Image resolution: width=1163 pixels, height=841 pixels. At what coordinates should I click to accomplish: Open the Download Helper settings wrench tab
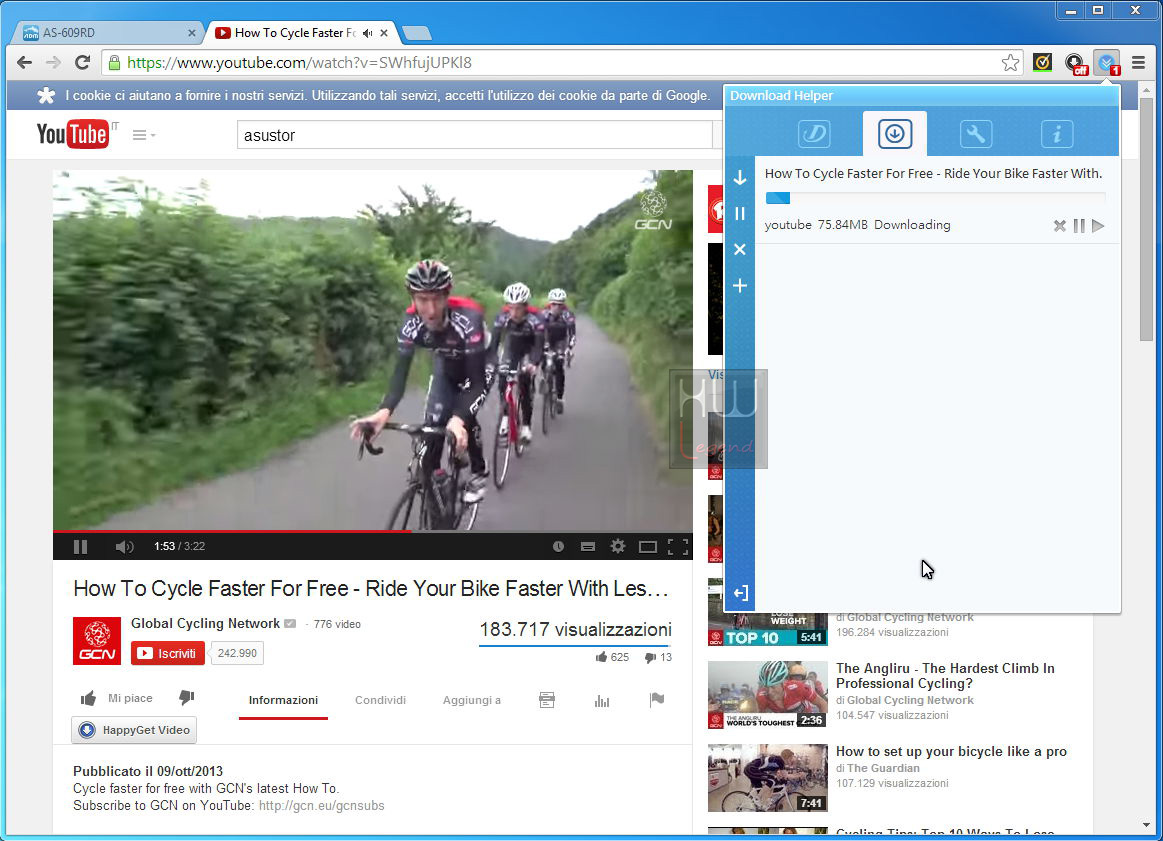[975, 133]
